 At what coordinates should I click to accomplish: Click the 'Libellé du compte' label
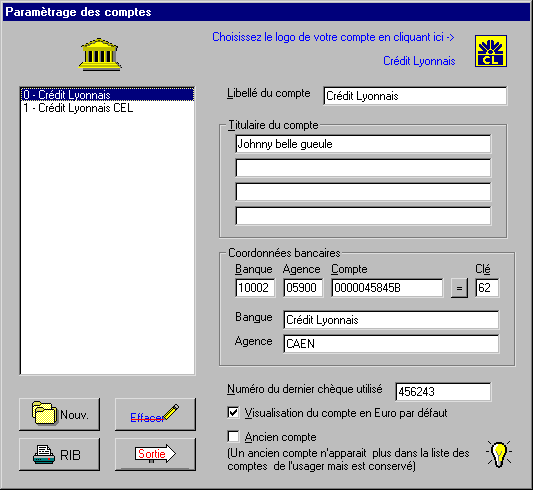(x=269, y=93)
